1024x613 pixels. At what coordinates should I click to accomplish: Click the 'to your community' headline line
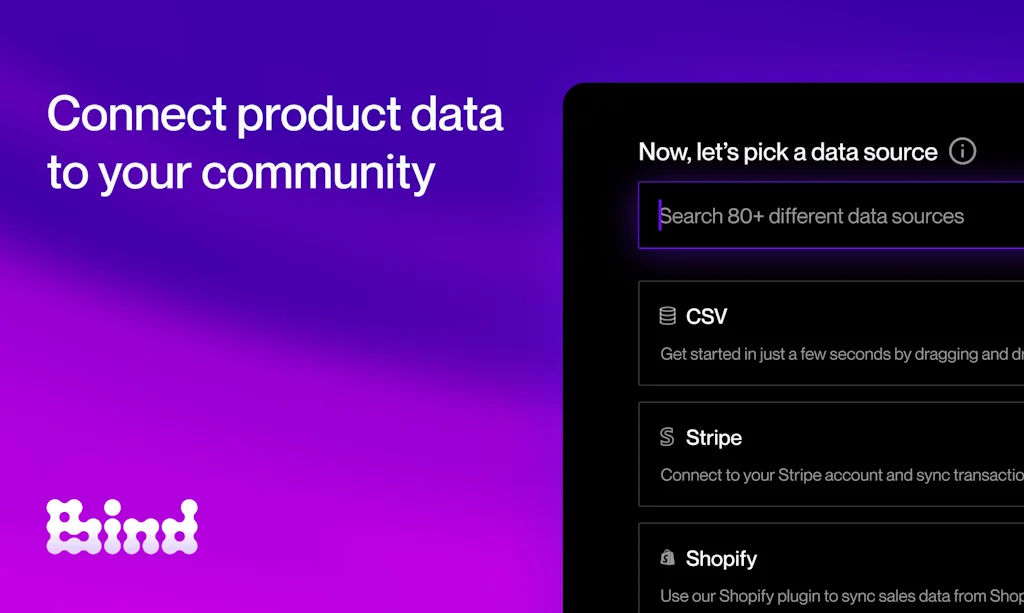[241, 172]
